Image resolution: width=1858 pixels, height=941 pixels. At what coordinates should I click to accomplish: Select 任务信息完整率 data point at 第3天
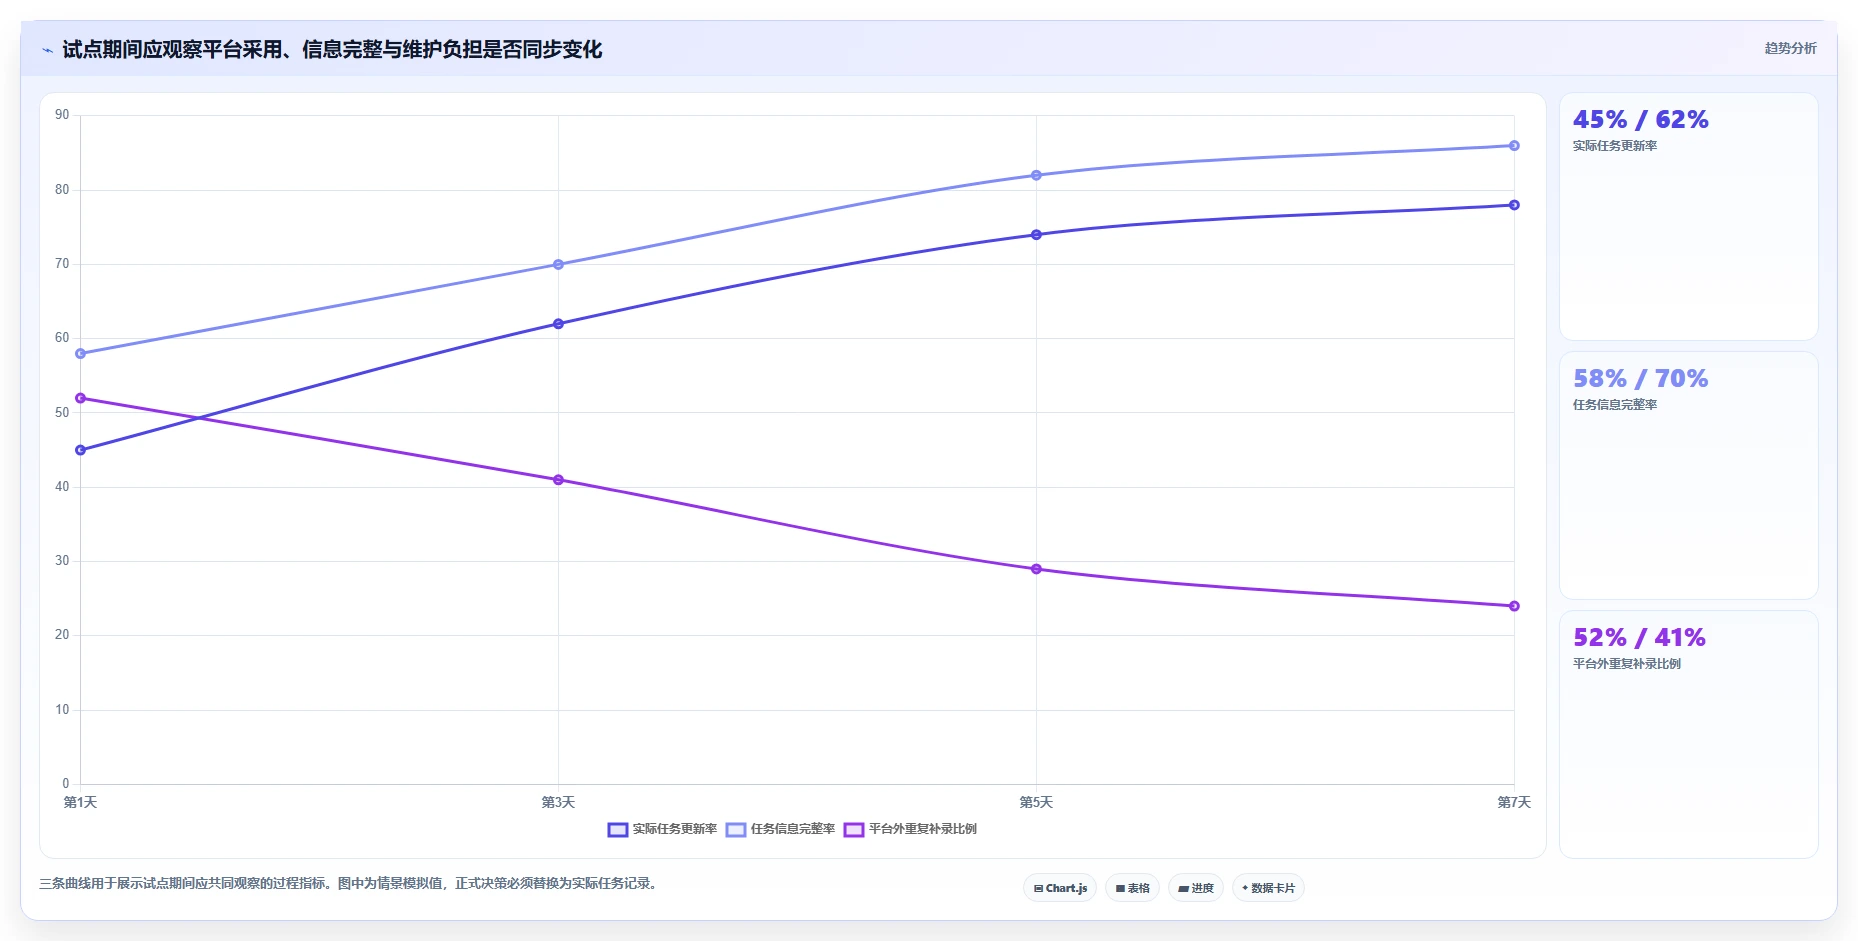[x=558, y=264]
